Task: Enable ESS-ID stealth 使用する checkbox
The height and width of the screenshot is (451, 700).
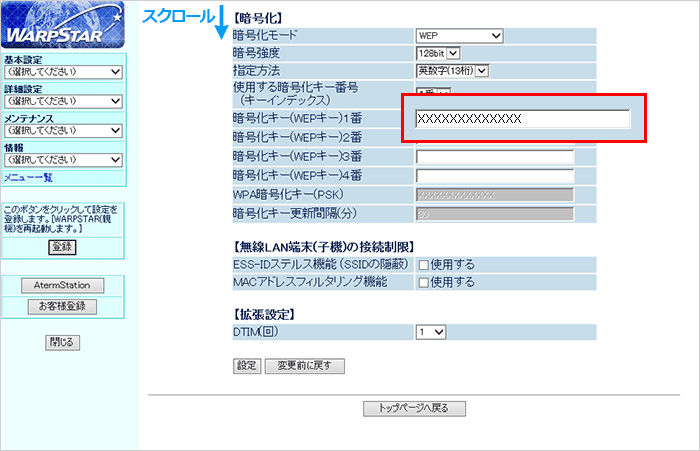Action: [423, 265]
